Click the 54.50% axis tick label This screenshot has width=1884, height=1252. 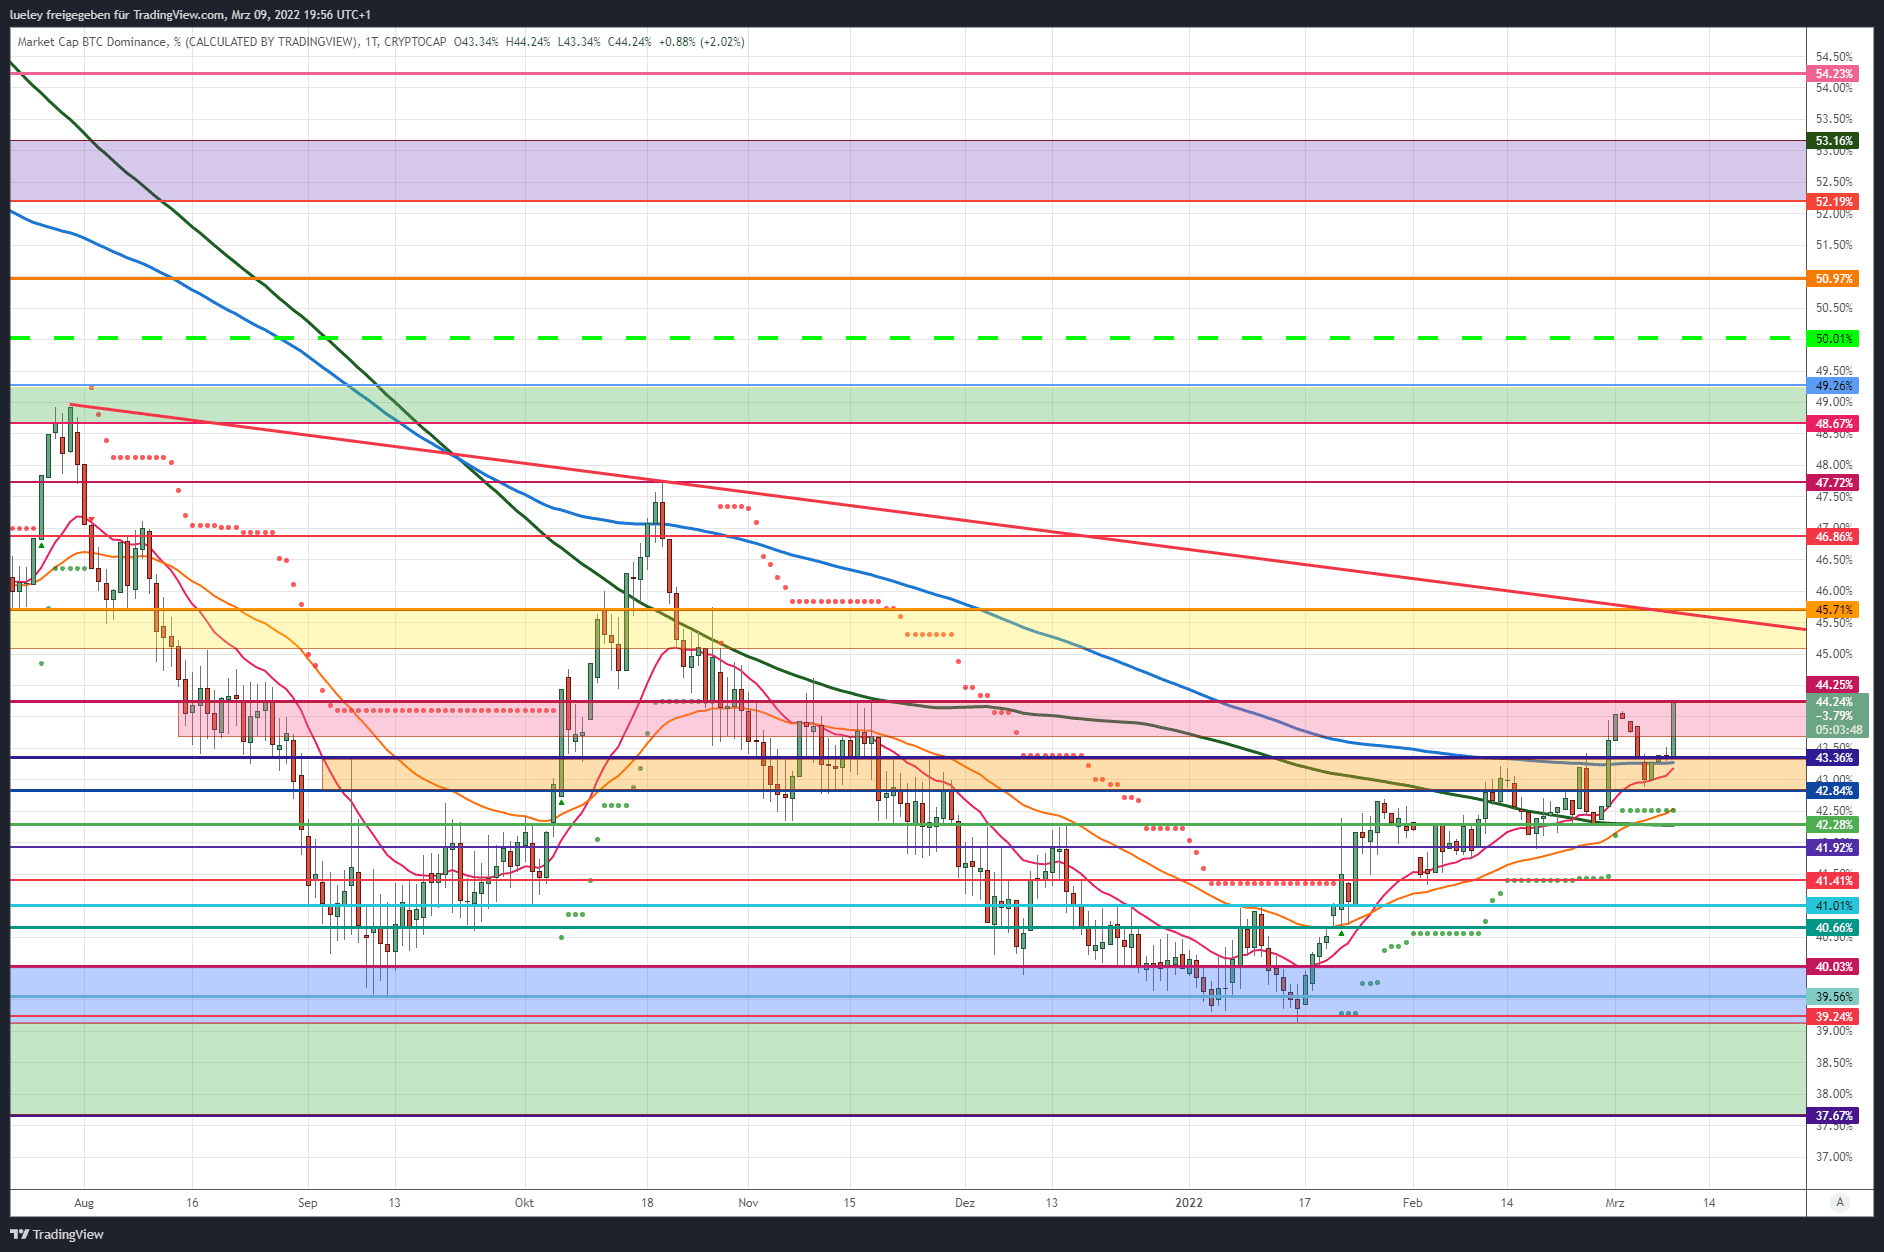click(1834, 57)
